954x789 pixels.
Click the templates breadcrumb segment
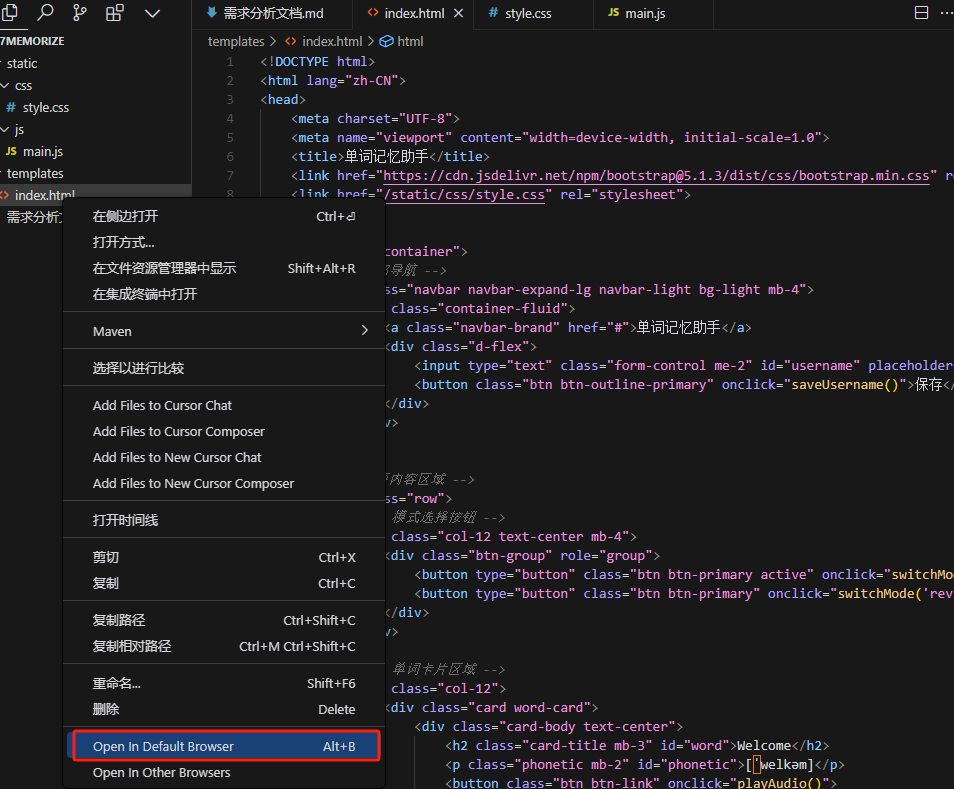(x=236, y=41)
